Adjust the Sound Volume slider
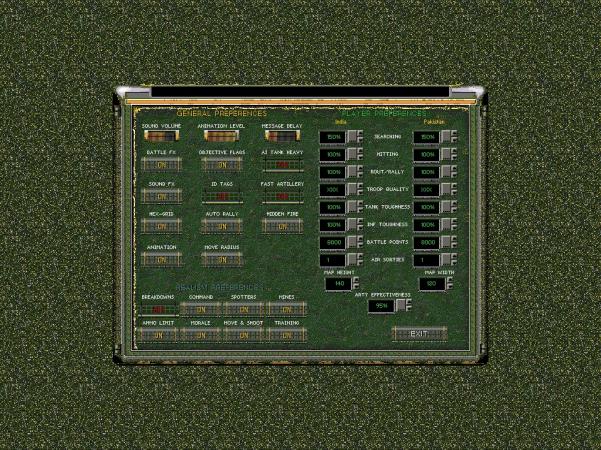Viewport: 601px width, 450px height. click(160, 136)
